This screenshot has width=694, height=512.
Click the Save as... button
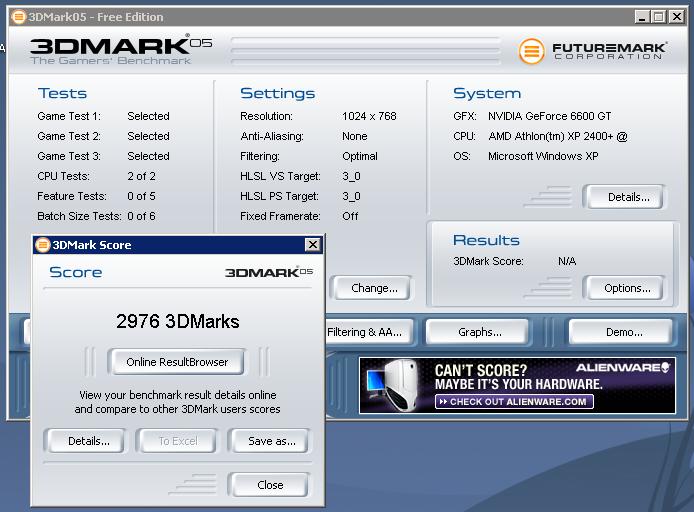point(272,441)
